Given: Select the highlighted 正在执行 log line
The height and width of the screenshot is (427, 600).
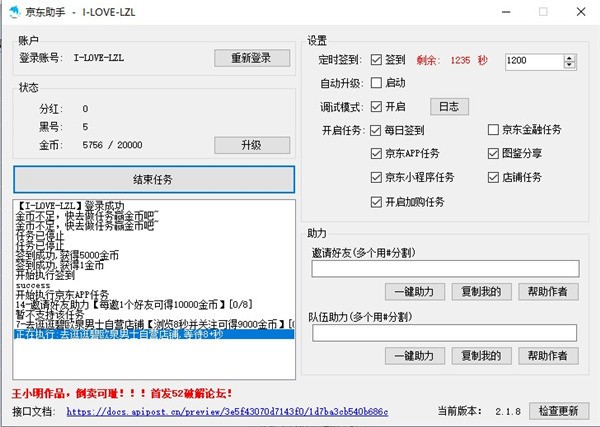Looking at the screenshot, I should coord(154,334).
